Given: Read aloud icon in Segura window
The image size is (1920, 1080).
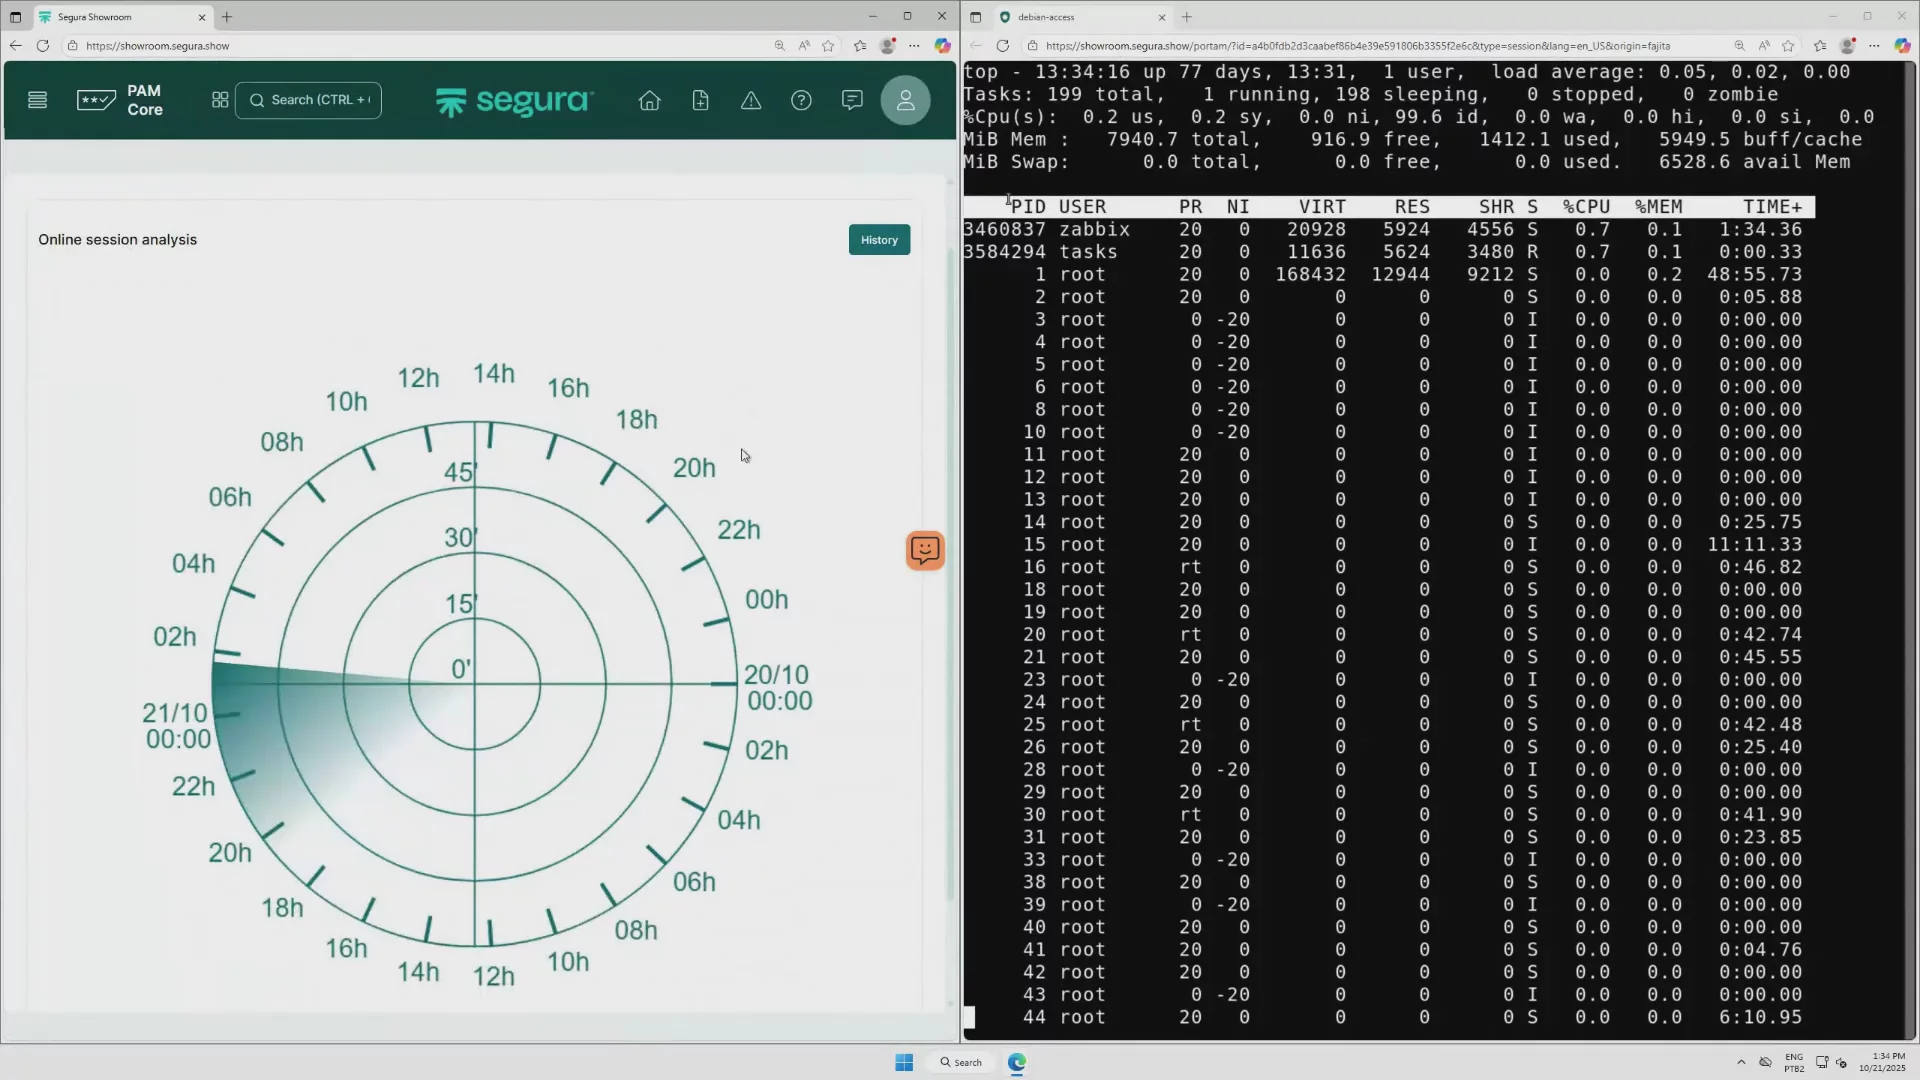Looking at the screenshot, I should (803, 45).
